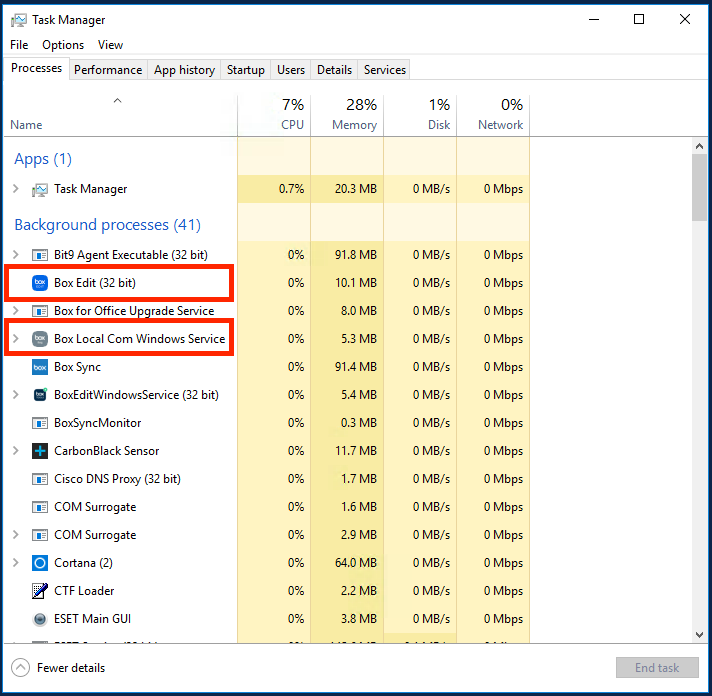The image size is (712, 696).
Task: Click the Box Sync process icon
Action: click(40, 367)
